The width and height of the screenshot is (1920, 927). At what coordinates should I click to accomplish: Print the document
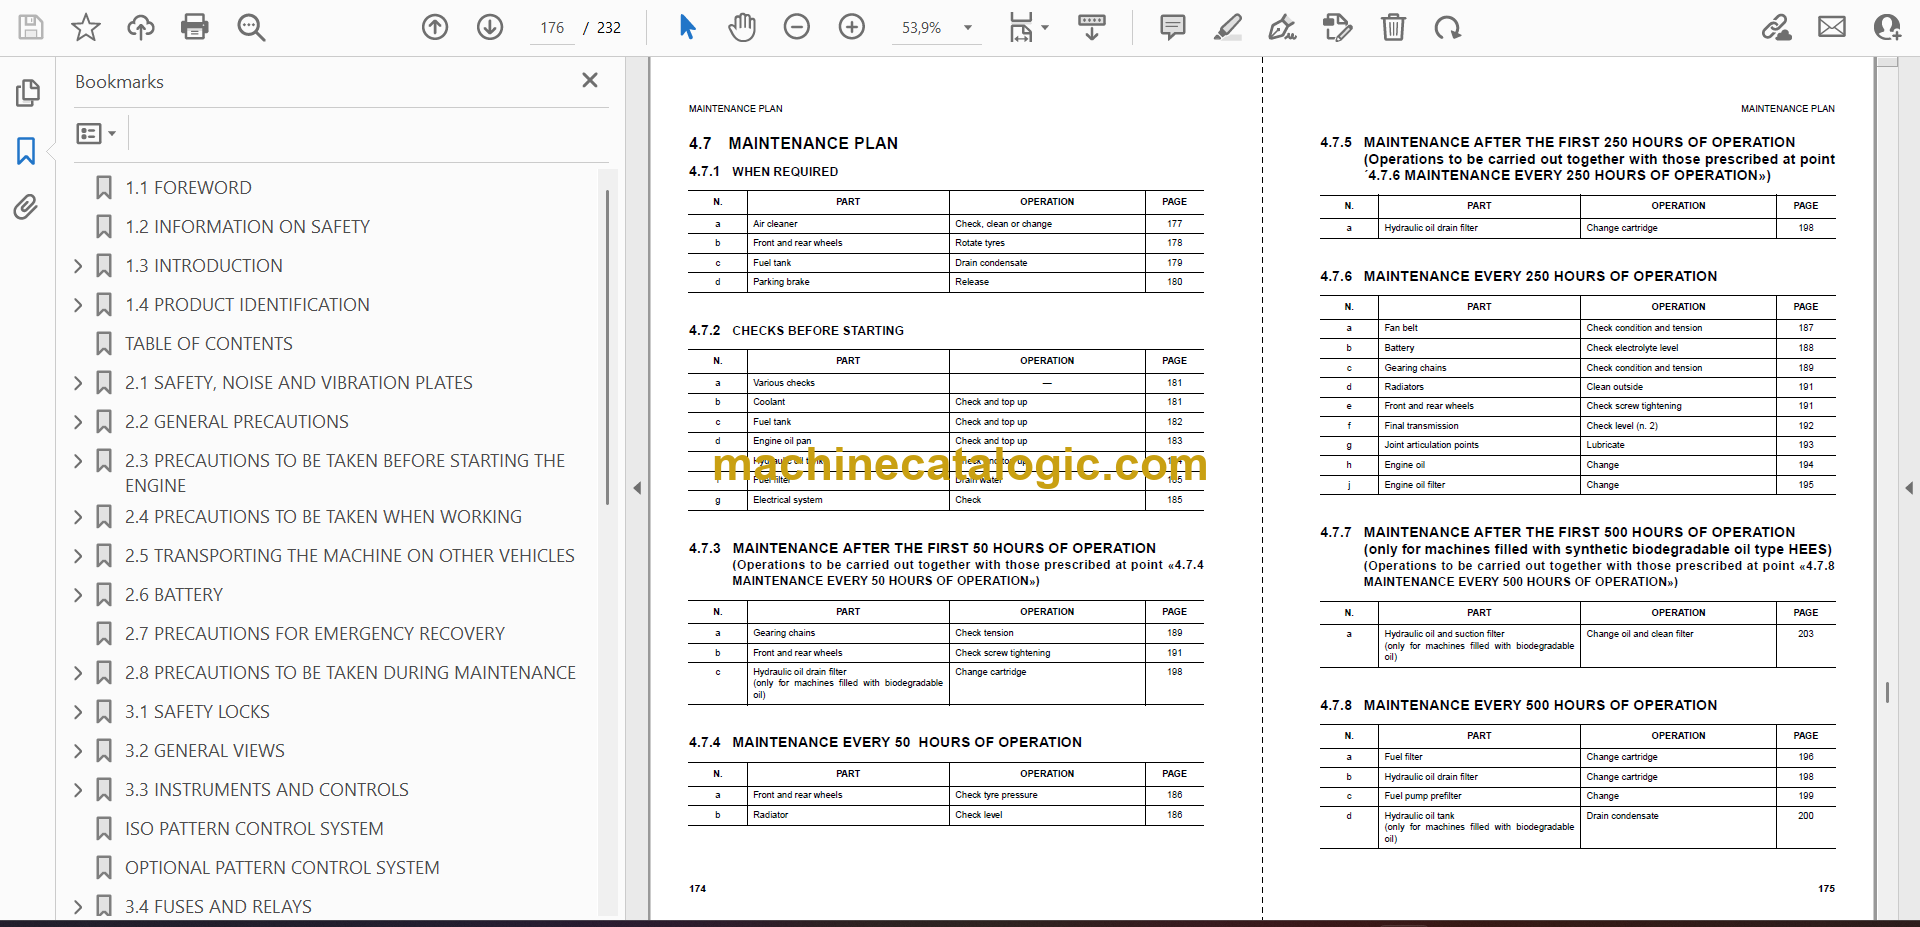(x=195, y=27)
